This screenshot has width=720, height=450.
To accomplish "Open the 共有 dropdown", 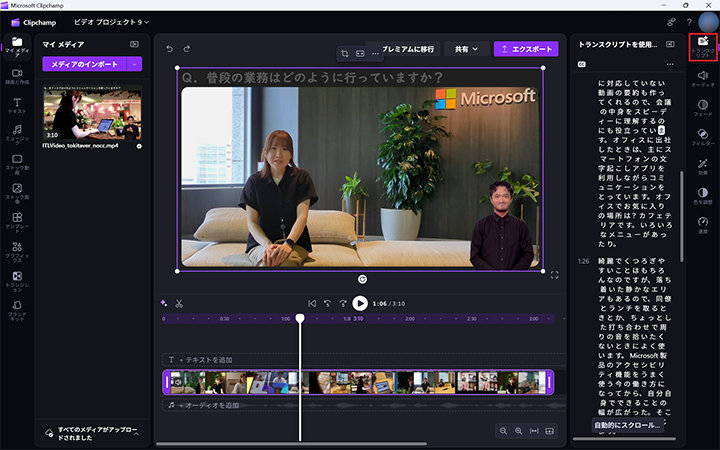I will point(467,49).
